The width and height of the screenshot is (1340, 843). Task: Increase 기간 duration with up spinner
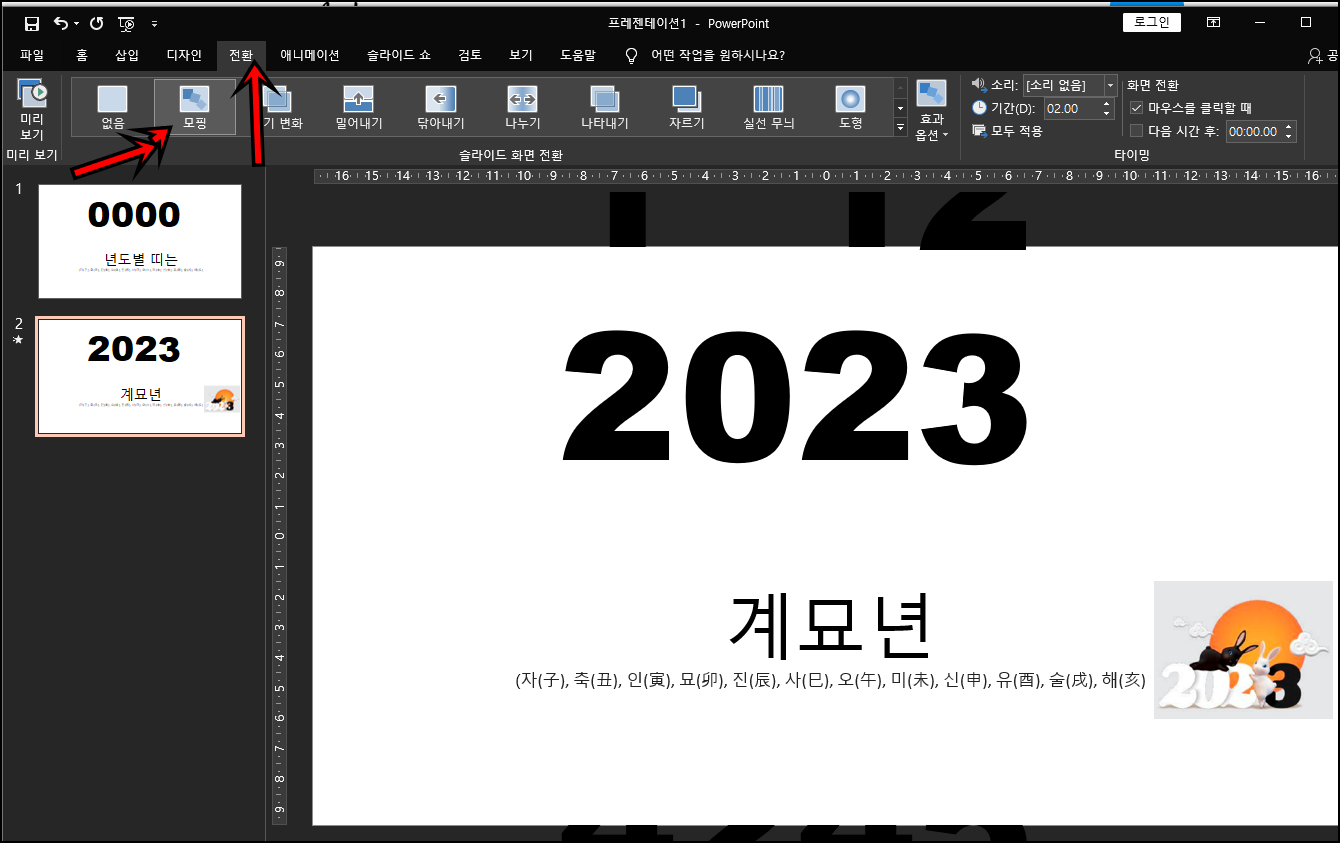tap(1106, 103)
